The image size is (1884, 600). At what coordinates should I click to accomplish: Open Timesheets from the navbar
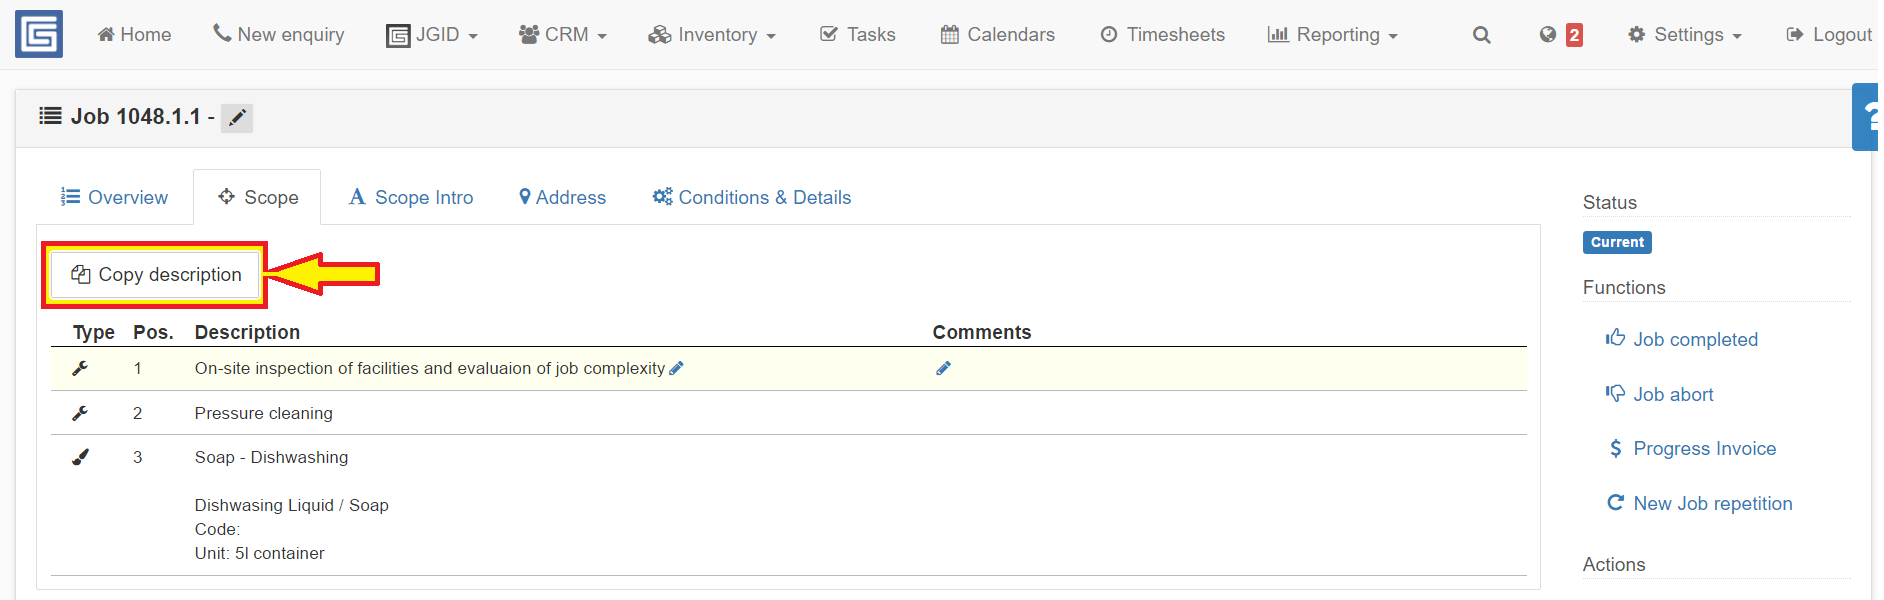click(x=1162, y=35)
